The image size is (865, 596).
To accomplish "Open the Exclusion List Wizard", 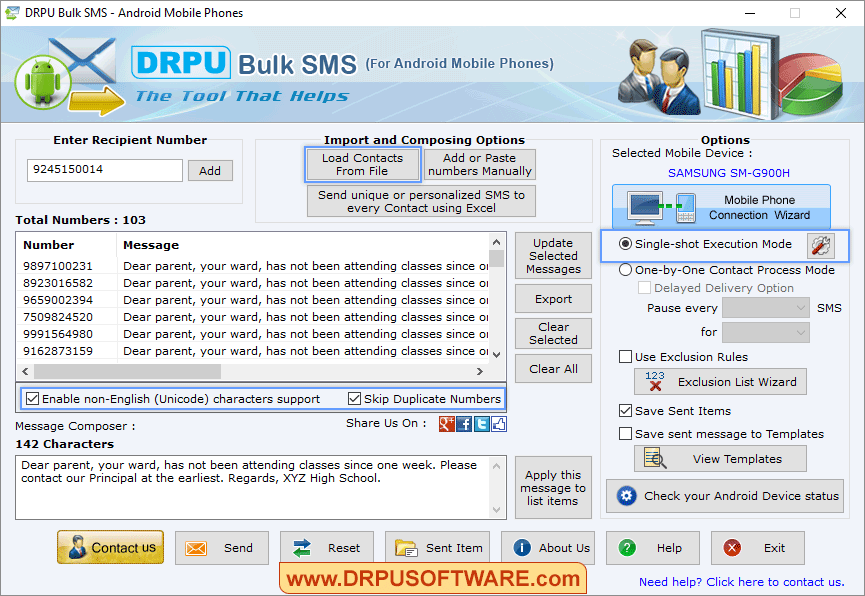I will pos(720,382).
